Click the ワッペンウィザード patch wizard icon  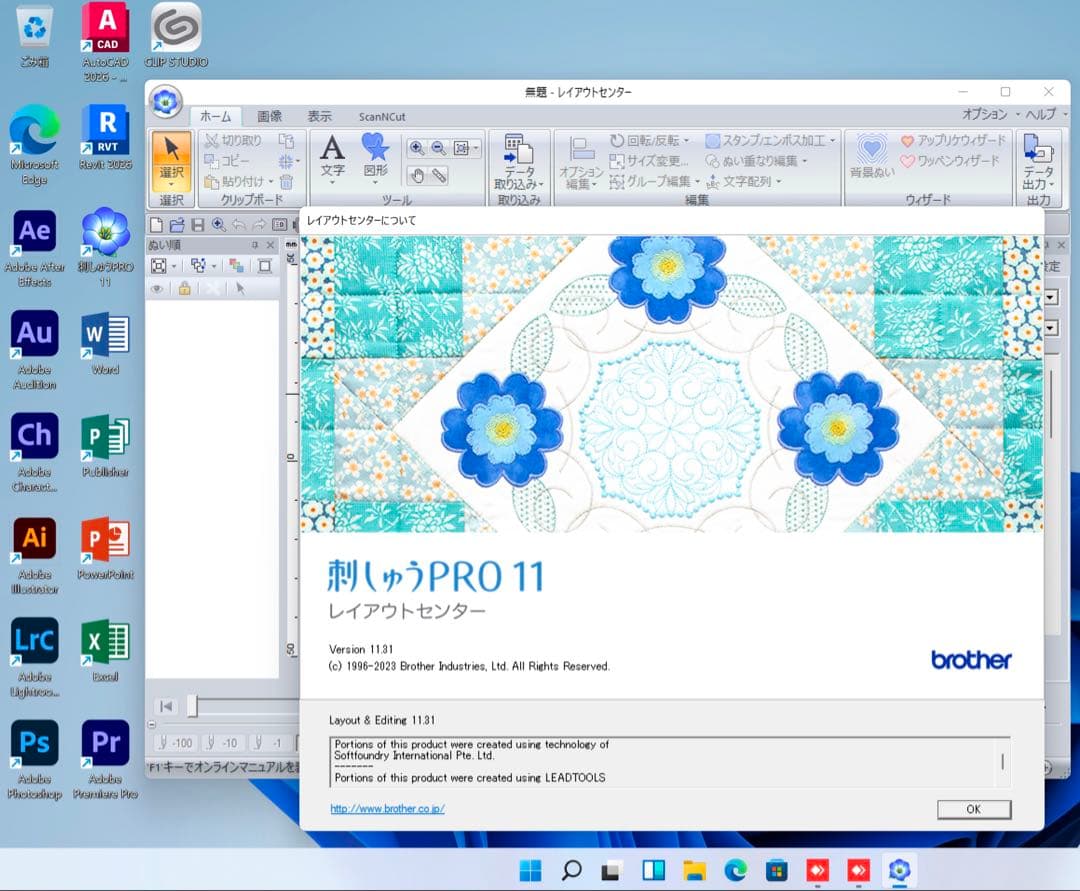pyautogui.click(x=957, y=162)
